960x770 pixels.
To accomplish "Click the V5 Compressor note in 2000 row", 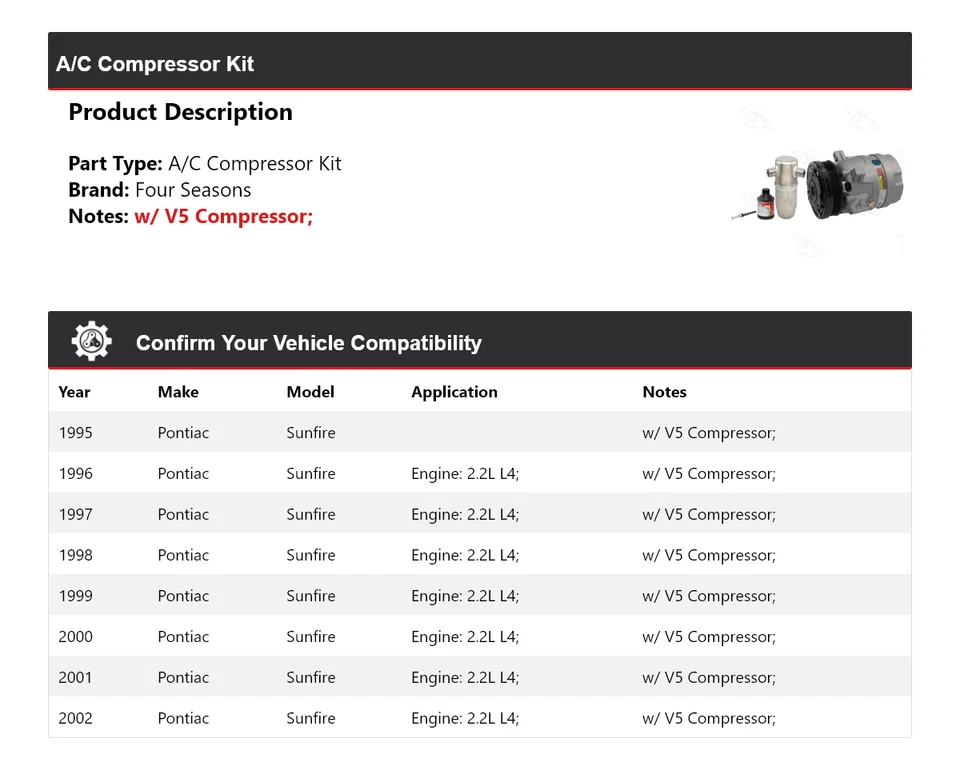I will [708, 637].
